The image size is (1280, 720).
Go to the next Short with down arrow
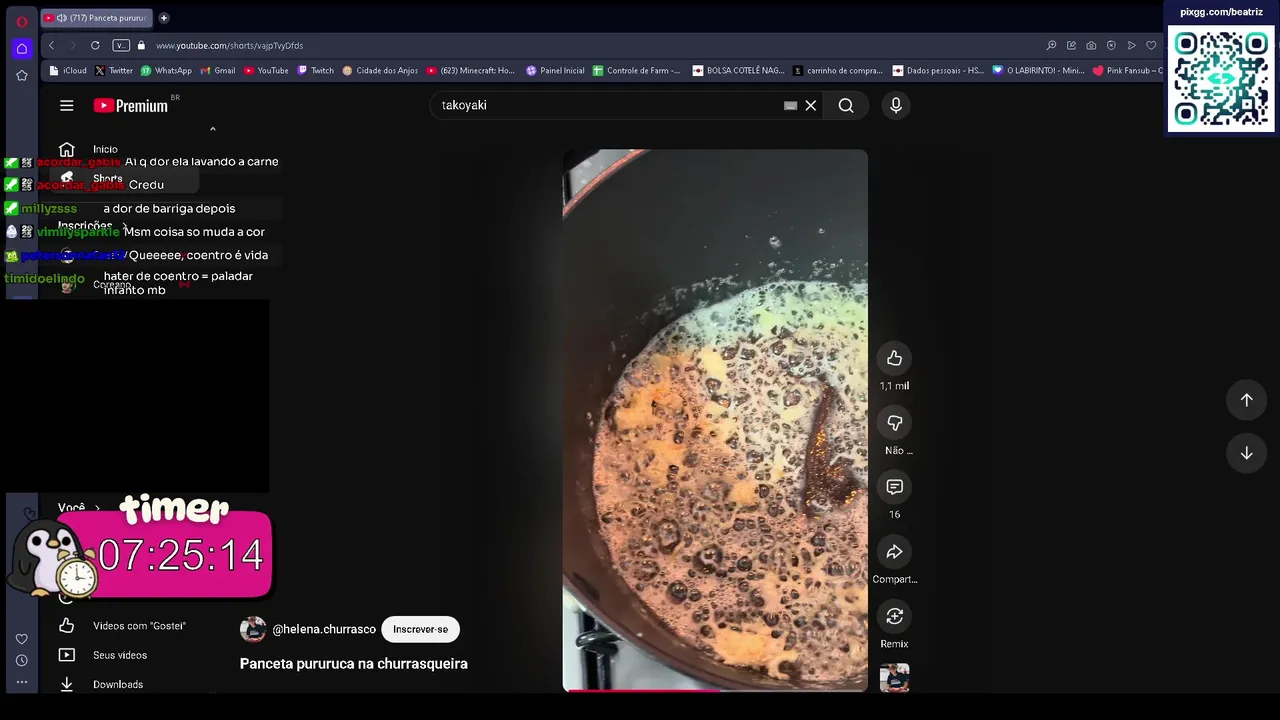(x=1246, y=453)
